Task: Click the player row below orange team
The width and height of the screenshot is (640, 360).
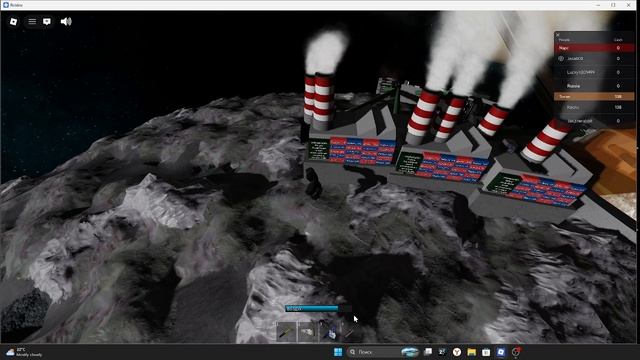Action: 594,107
